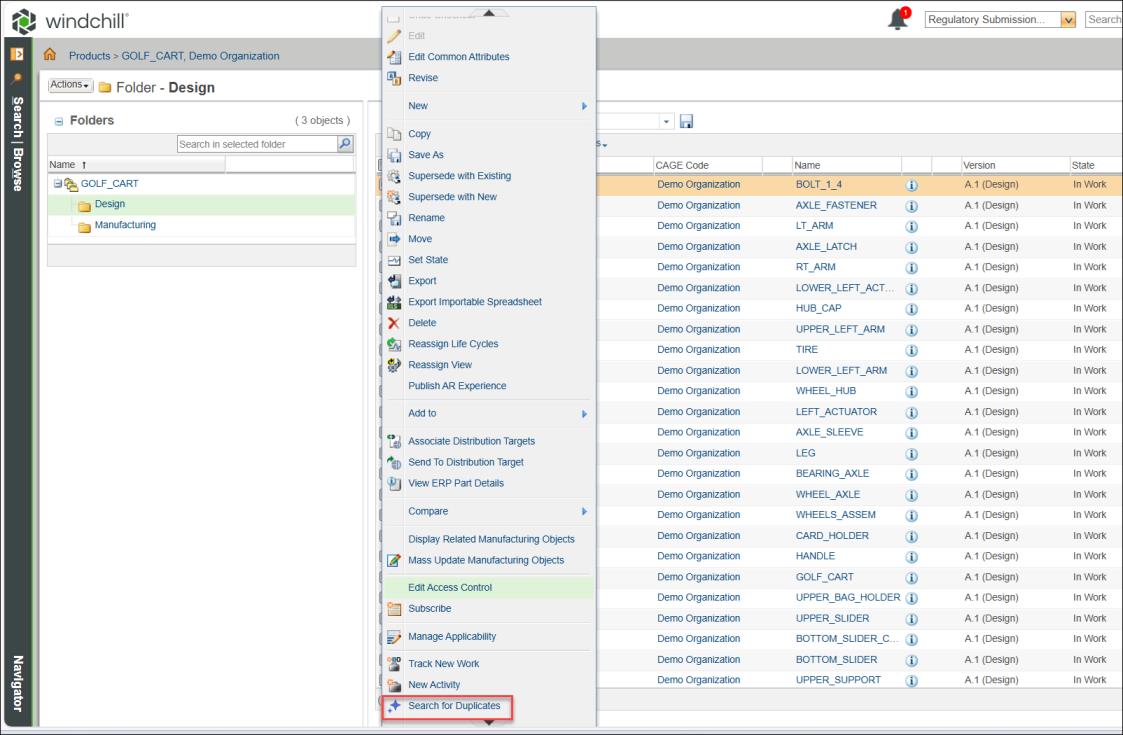Sort by the CAGE Code column header
The width and height of the screenshot is (1123, 735).
682,165
